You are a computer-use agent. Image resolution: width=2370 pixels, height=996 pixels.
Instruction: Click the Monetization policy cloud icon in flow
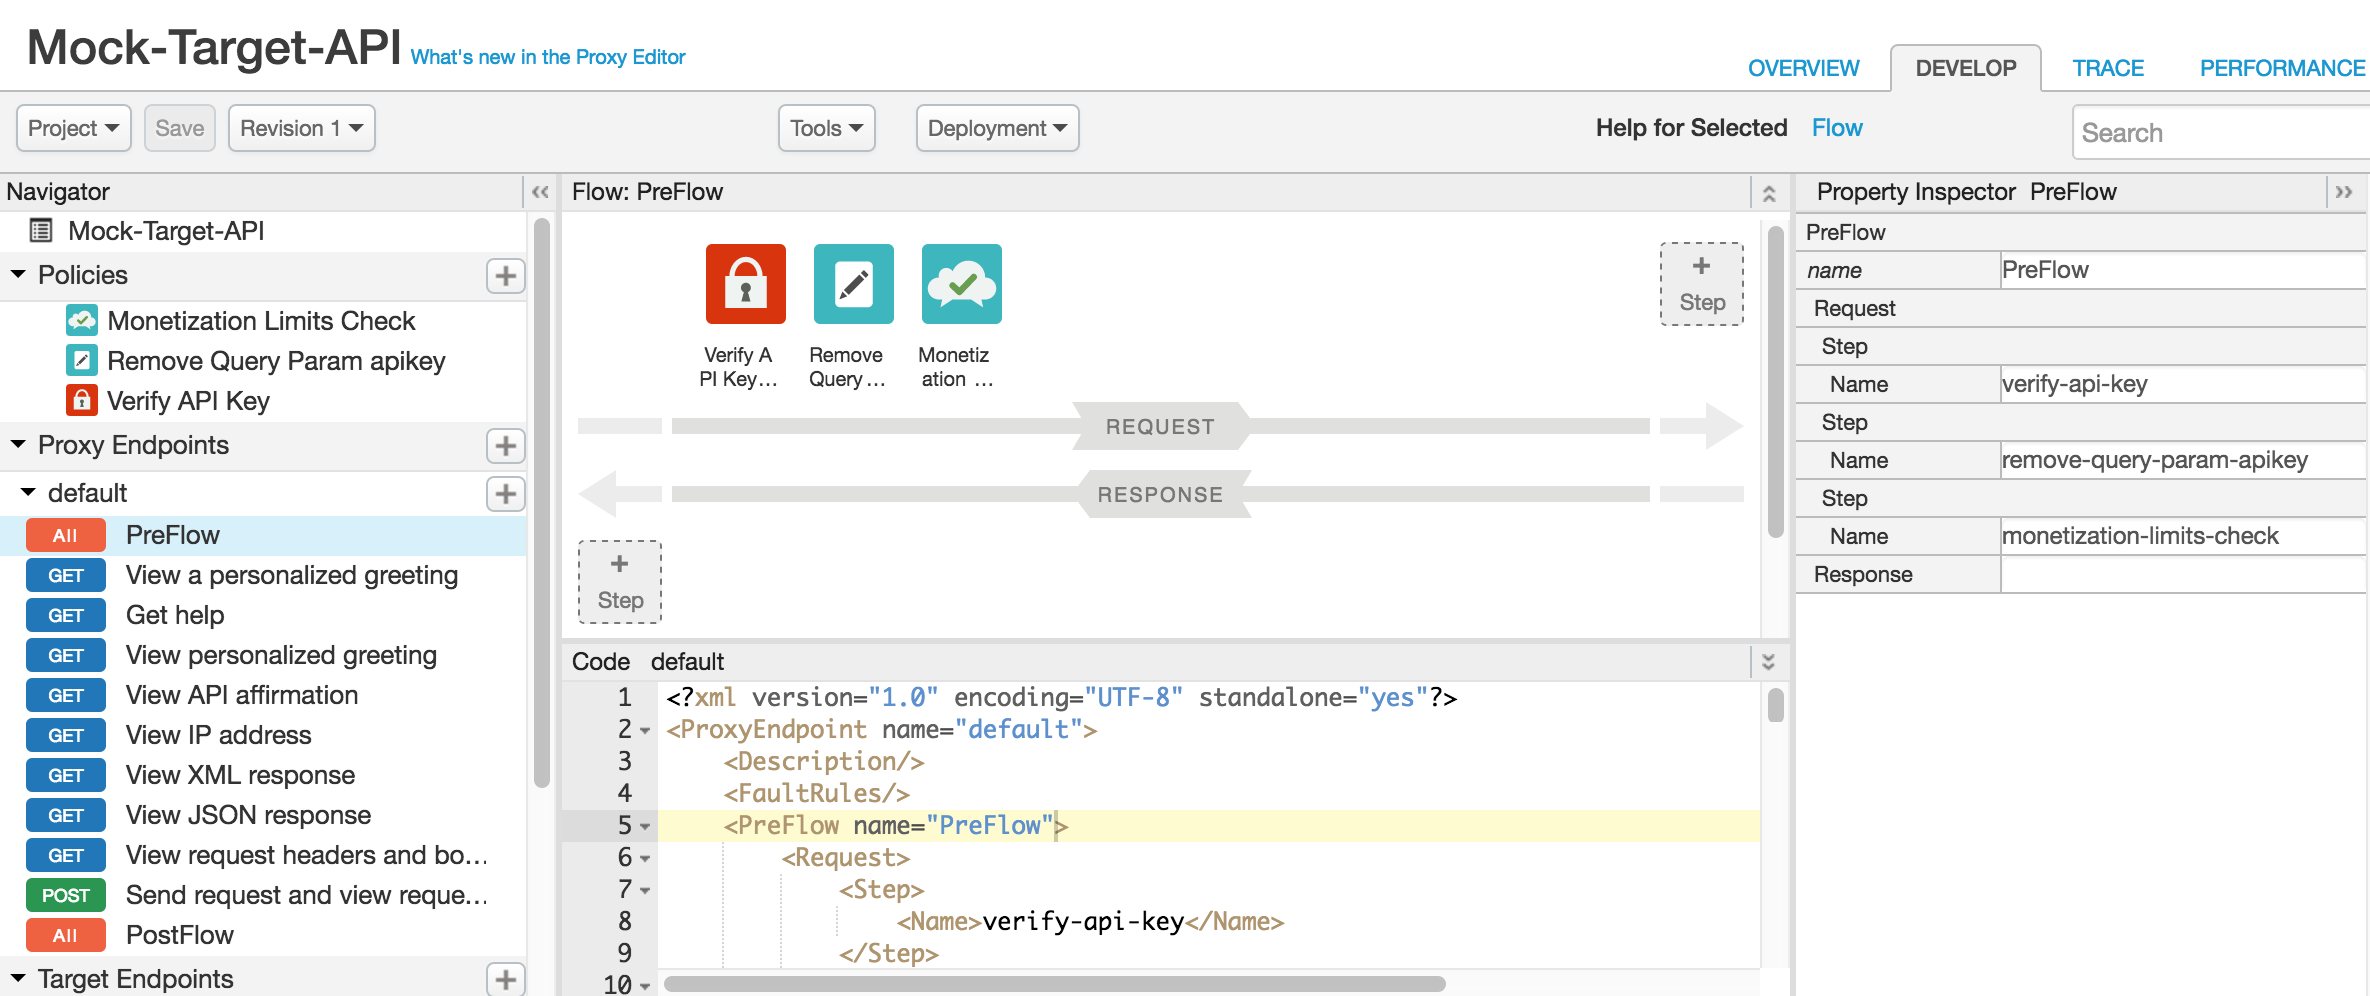[x=961, y=284]
